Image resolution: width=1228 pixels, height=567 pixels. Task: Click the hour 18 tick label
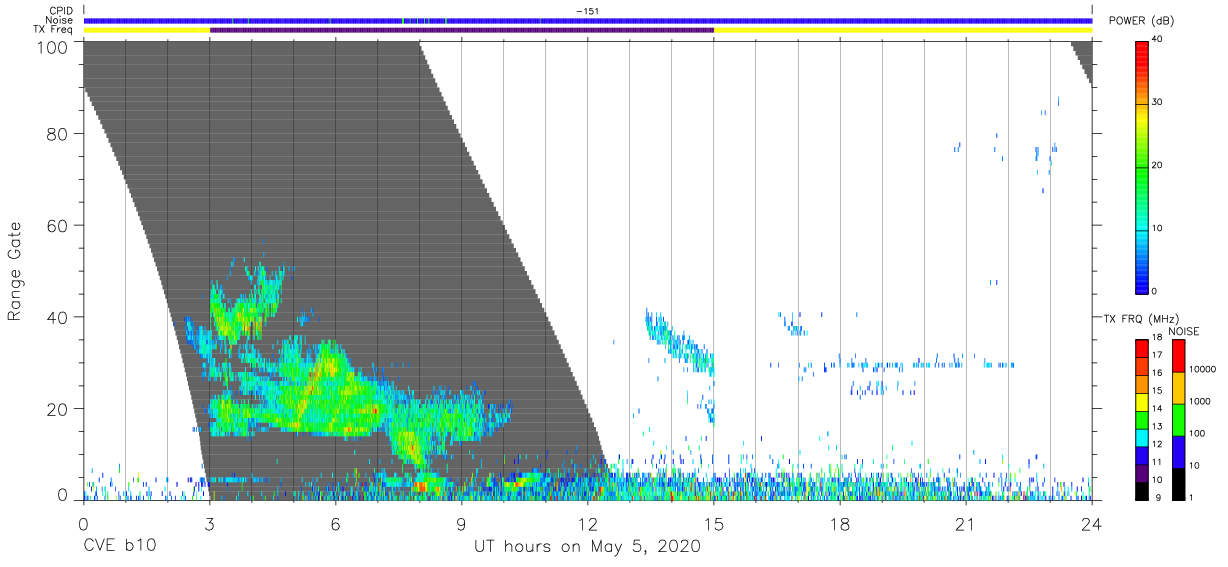[840, 525]
